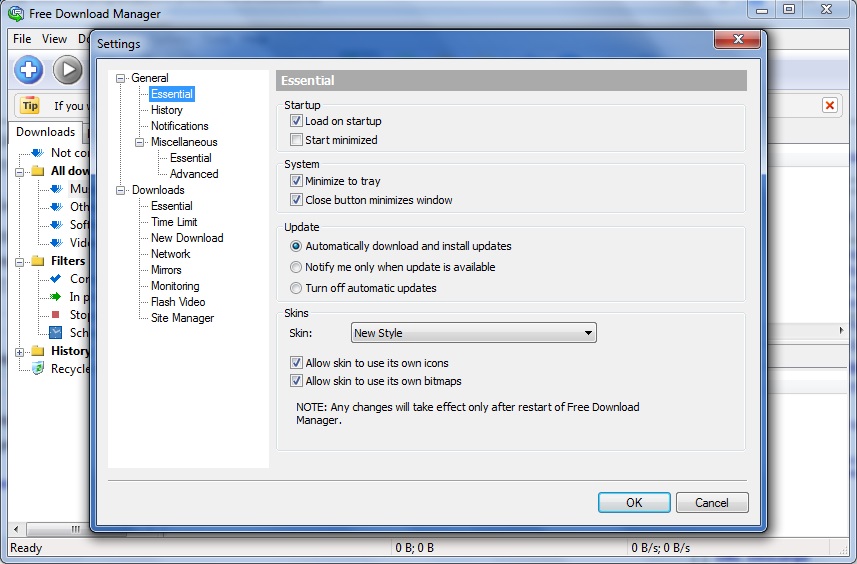Click the Completed filter checkmark icon
Image resolution: width=857 pixels, height=564 pixels.
(x=56, y=279)
